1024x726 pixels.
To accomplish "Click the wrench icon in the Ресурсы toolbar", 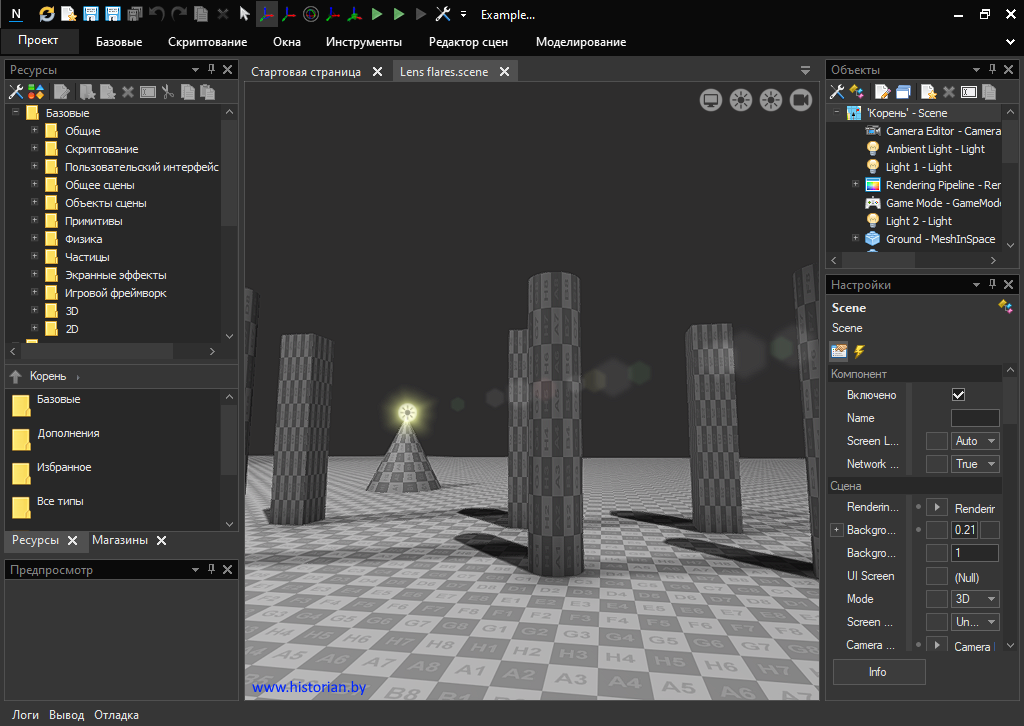I will [16, 92].
